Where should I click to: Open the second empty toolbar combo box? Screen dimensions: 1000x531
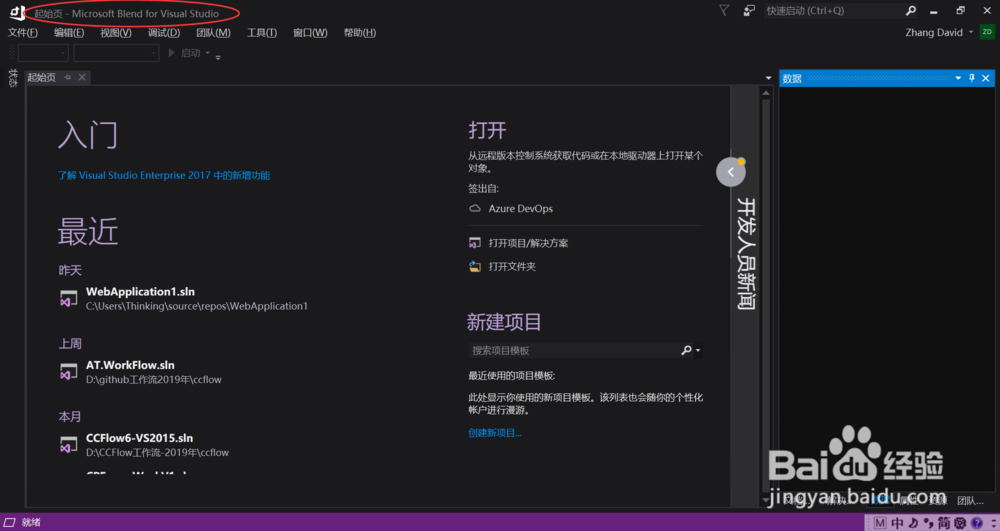(x=116, y=54)
